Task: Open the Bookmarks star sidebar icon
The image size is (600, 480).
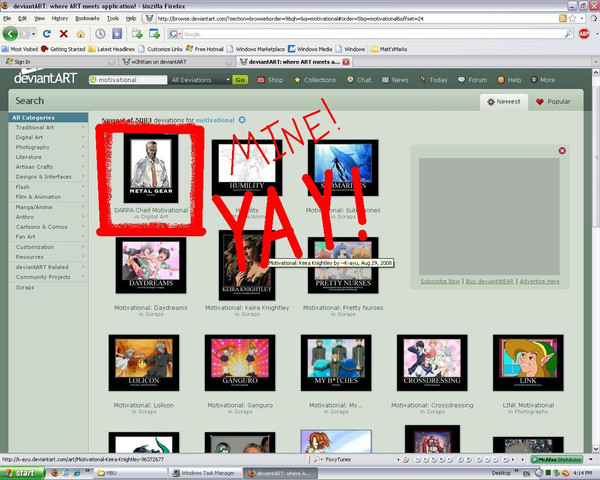Action: coord(117,34)
